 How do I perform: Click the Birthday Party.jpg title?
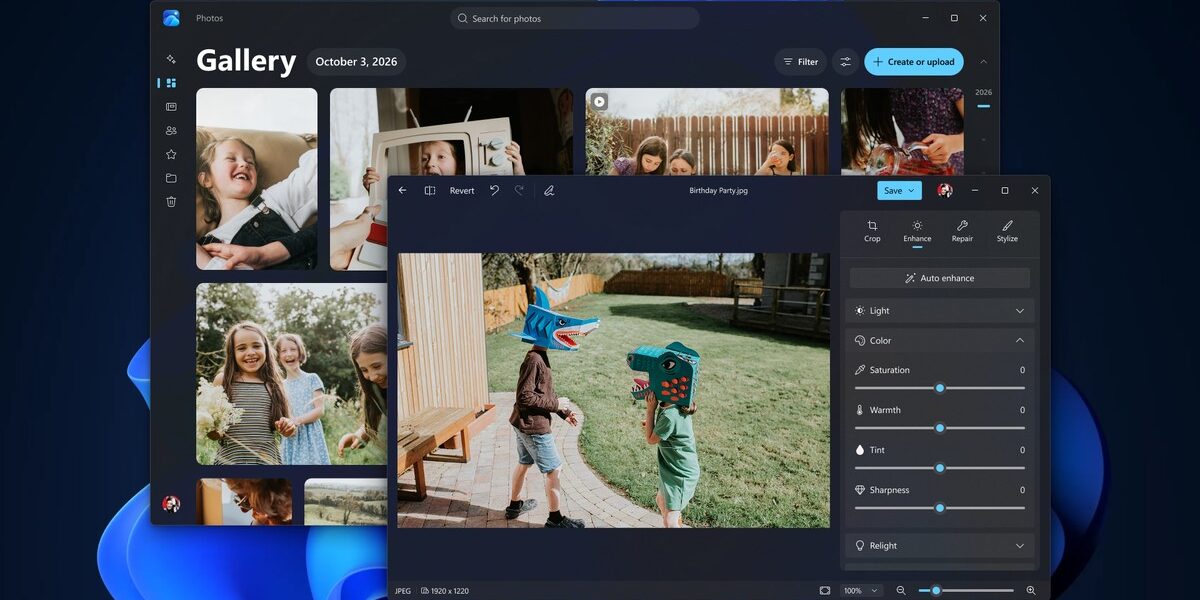pyautogui.click(x=718, y=190)
